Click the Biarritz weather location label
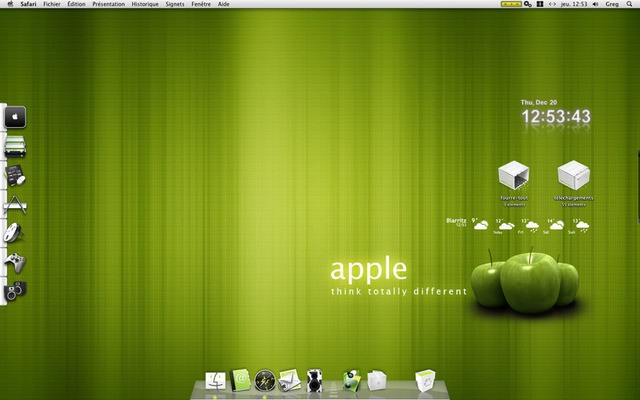Screen dimensions: 640x400 pos(456,221)
